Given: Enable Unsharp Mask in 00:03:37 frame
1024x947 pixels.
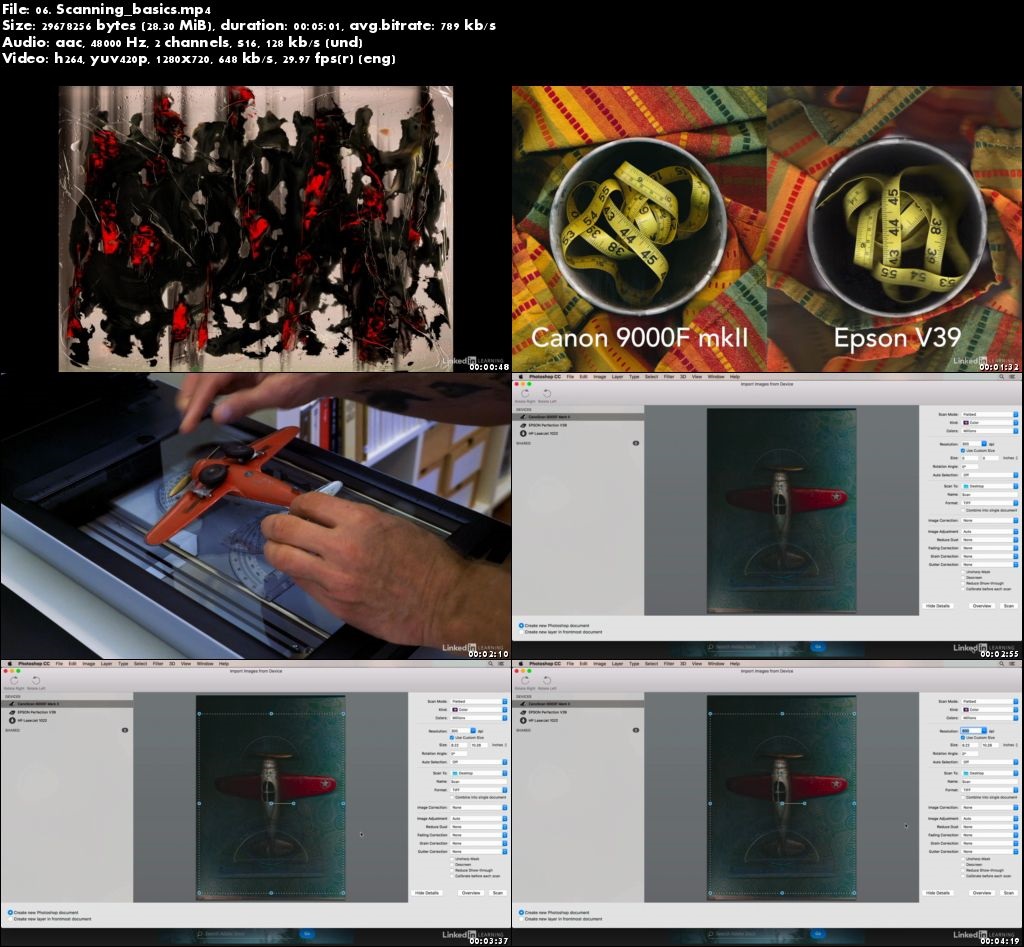Looking at the screenshot, I should click(x=452, y=859).
